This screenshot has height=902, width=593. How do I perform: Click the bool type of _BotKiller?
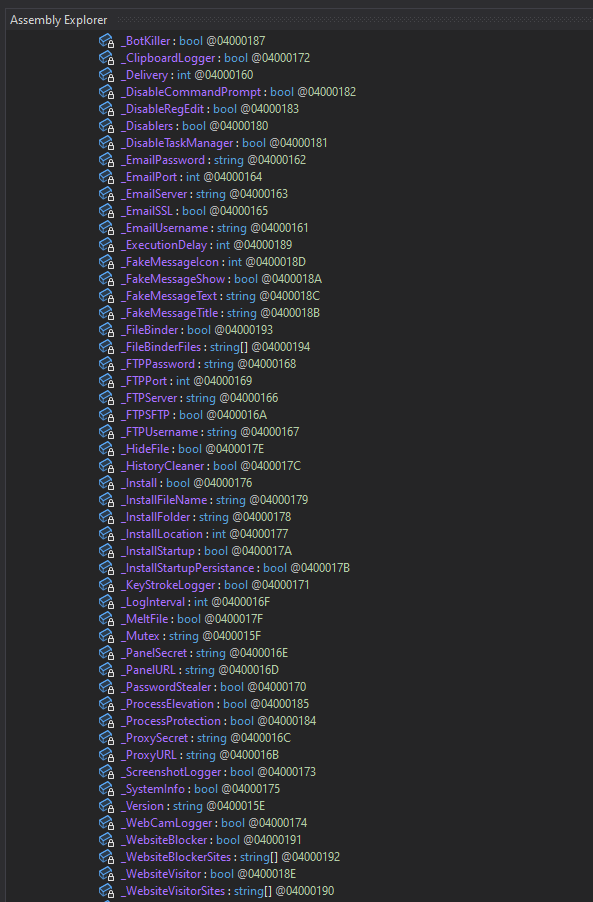coord(191,41)
